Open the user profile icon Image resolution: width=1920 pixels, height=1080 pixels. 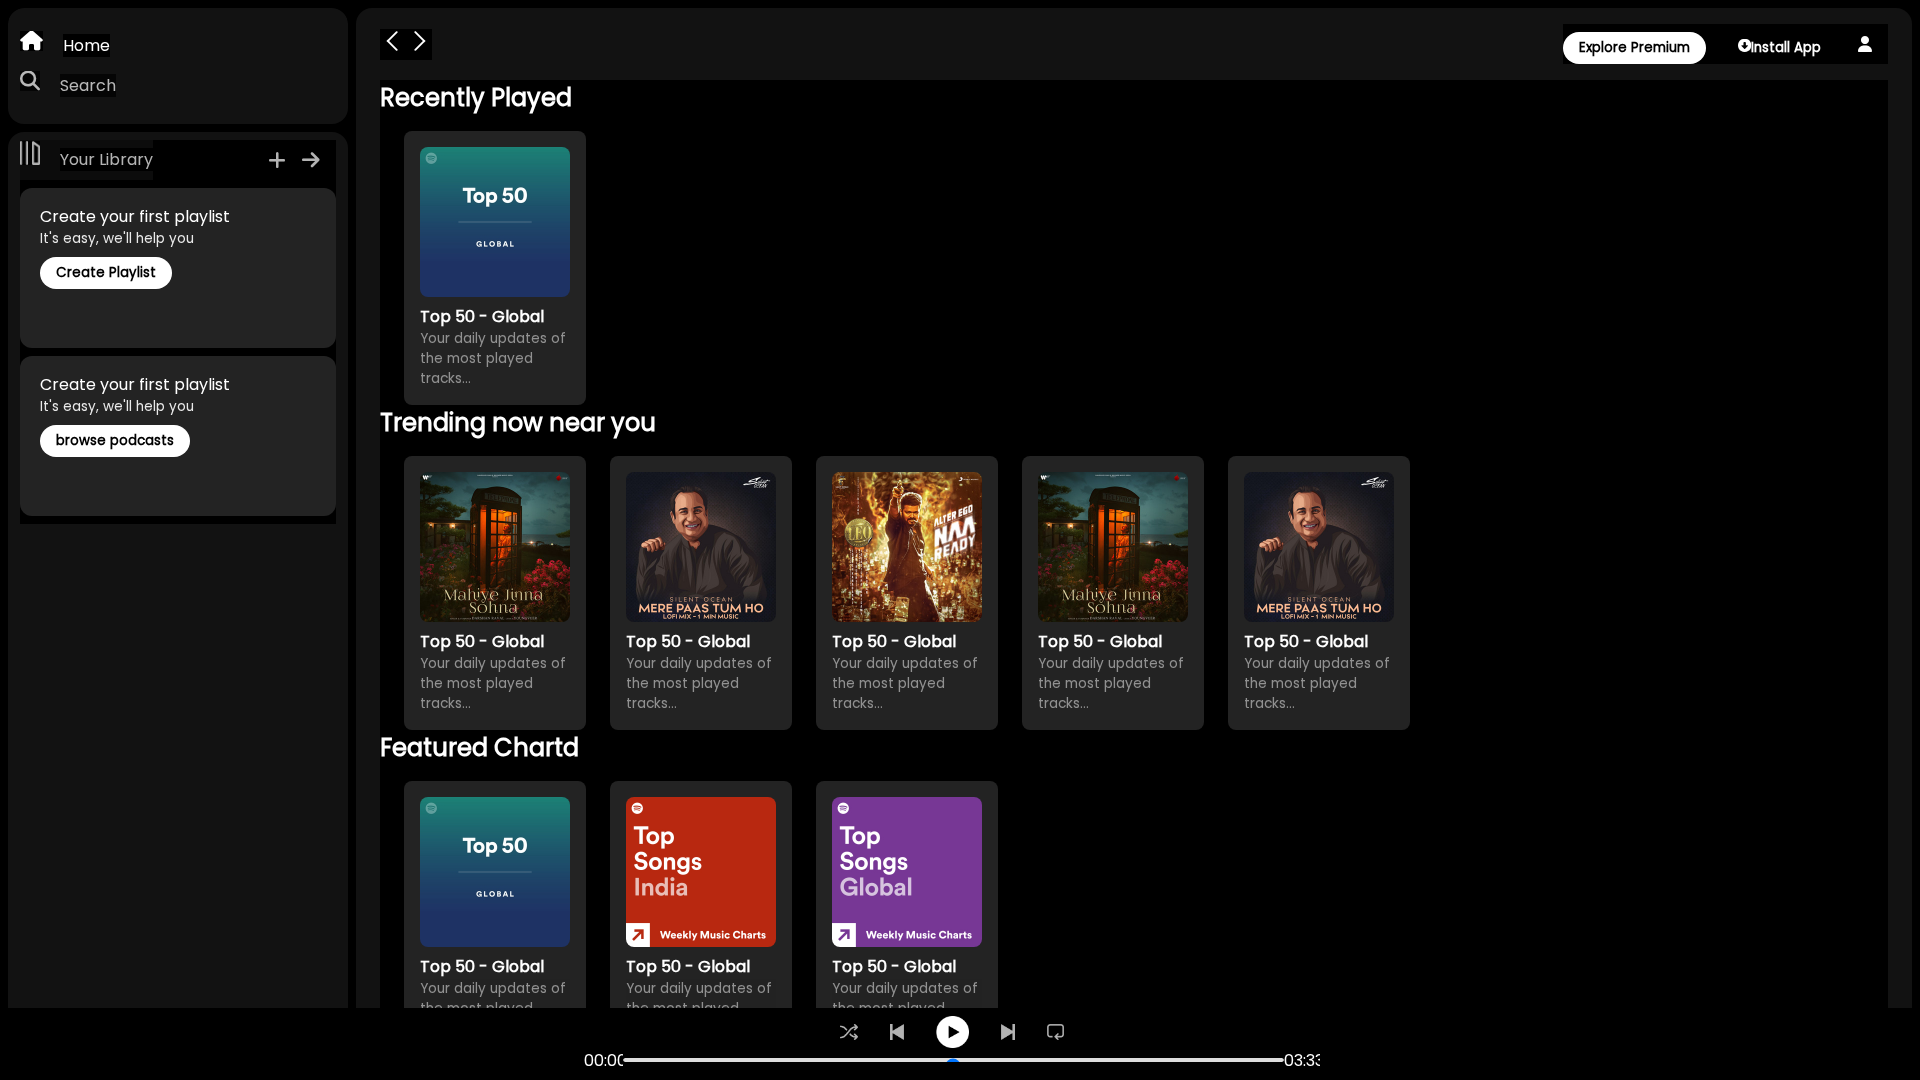pyautogui.click(x=1865, y=44)
